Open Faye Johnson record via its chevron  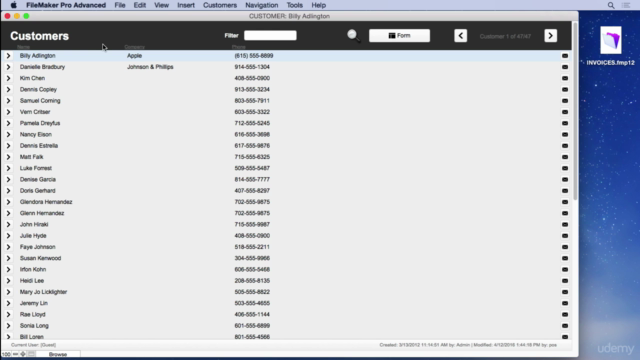(8, 247)
